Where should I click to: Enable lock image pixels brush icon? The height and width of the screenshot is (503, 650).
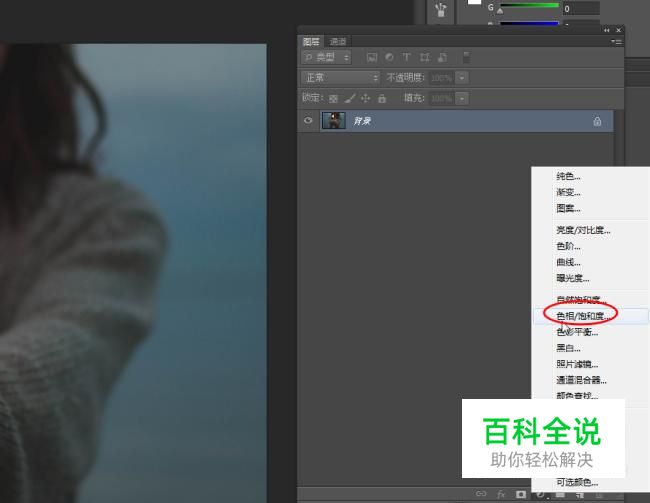[350, 99]
